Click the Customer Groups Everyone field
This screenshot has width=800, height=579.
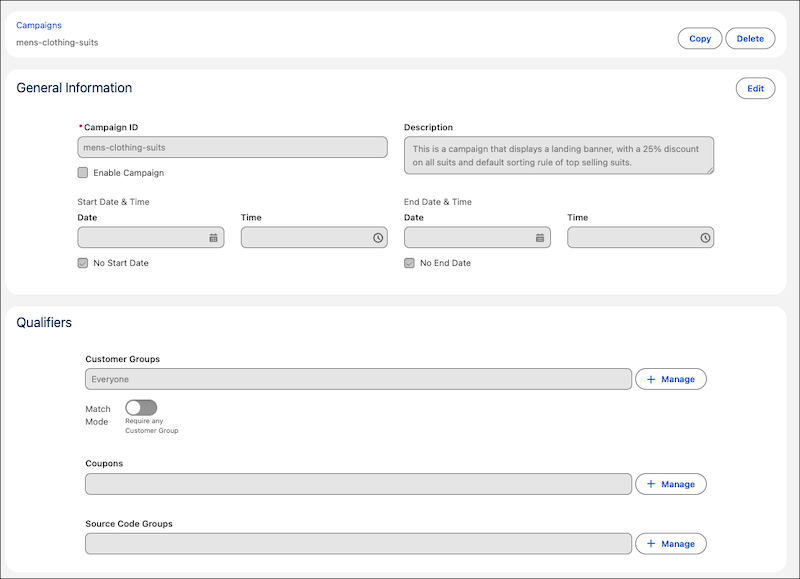click(x=358, y=379)
